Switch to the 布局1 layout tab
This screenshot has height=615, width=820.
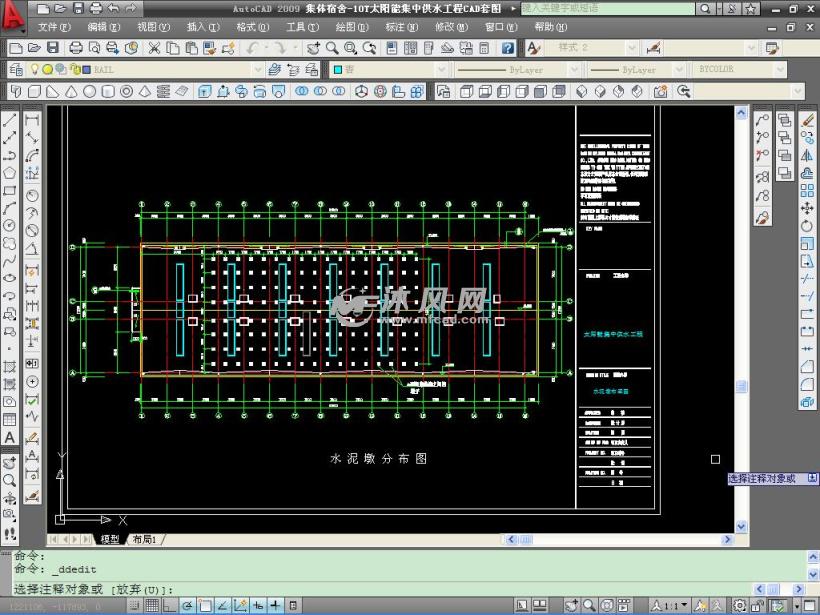pyautogui.click(x=145, y=539)
